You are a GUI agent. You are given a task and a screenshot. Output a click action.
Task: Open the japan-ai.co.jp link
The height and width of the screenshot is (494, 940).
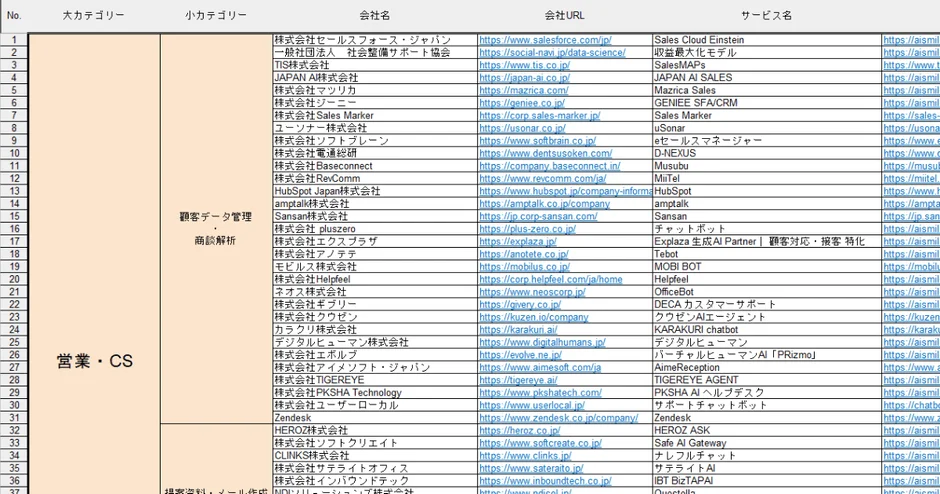(x=524, y=78)
